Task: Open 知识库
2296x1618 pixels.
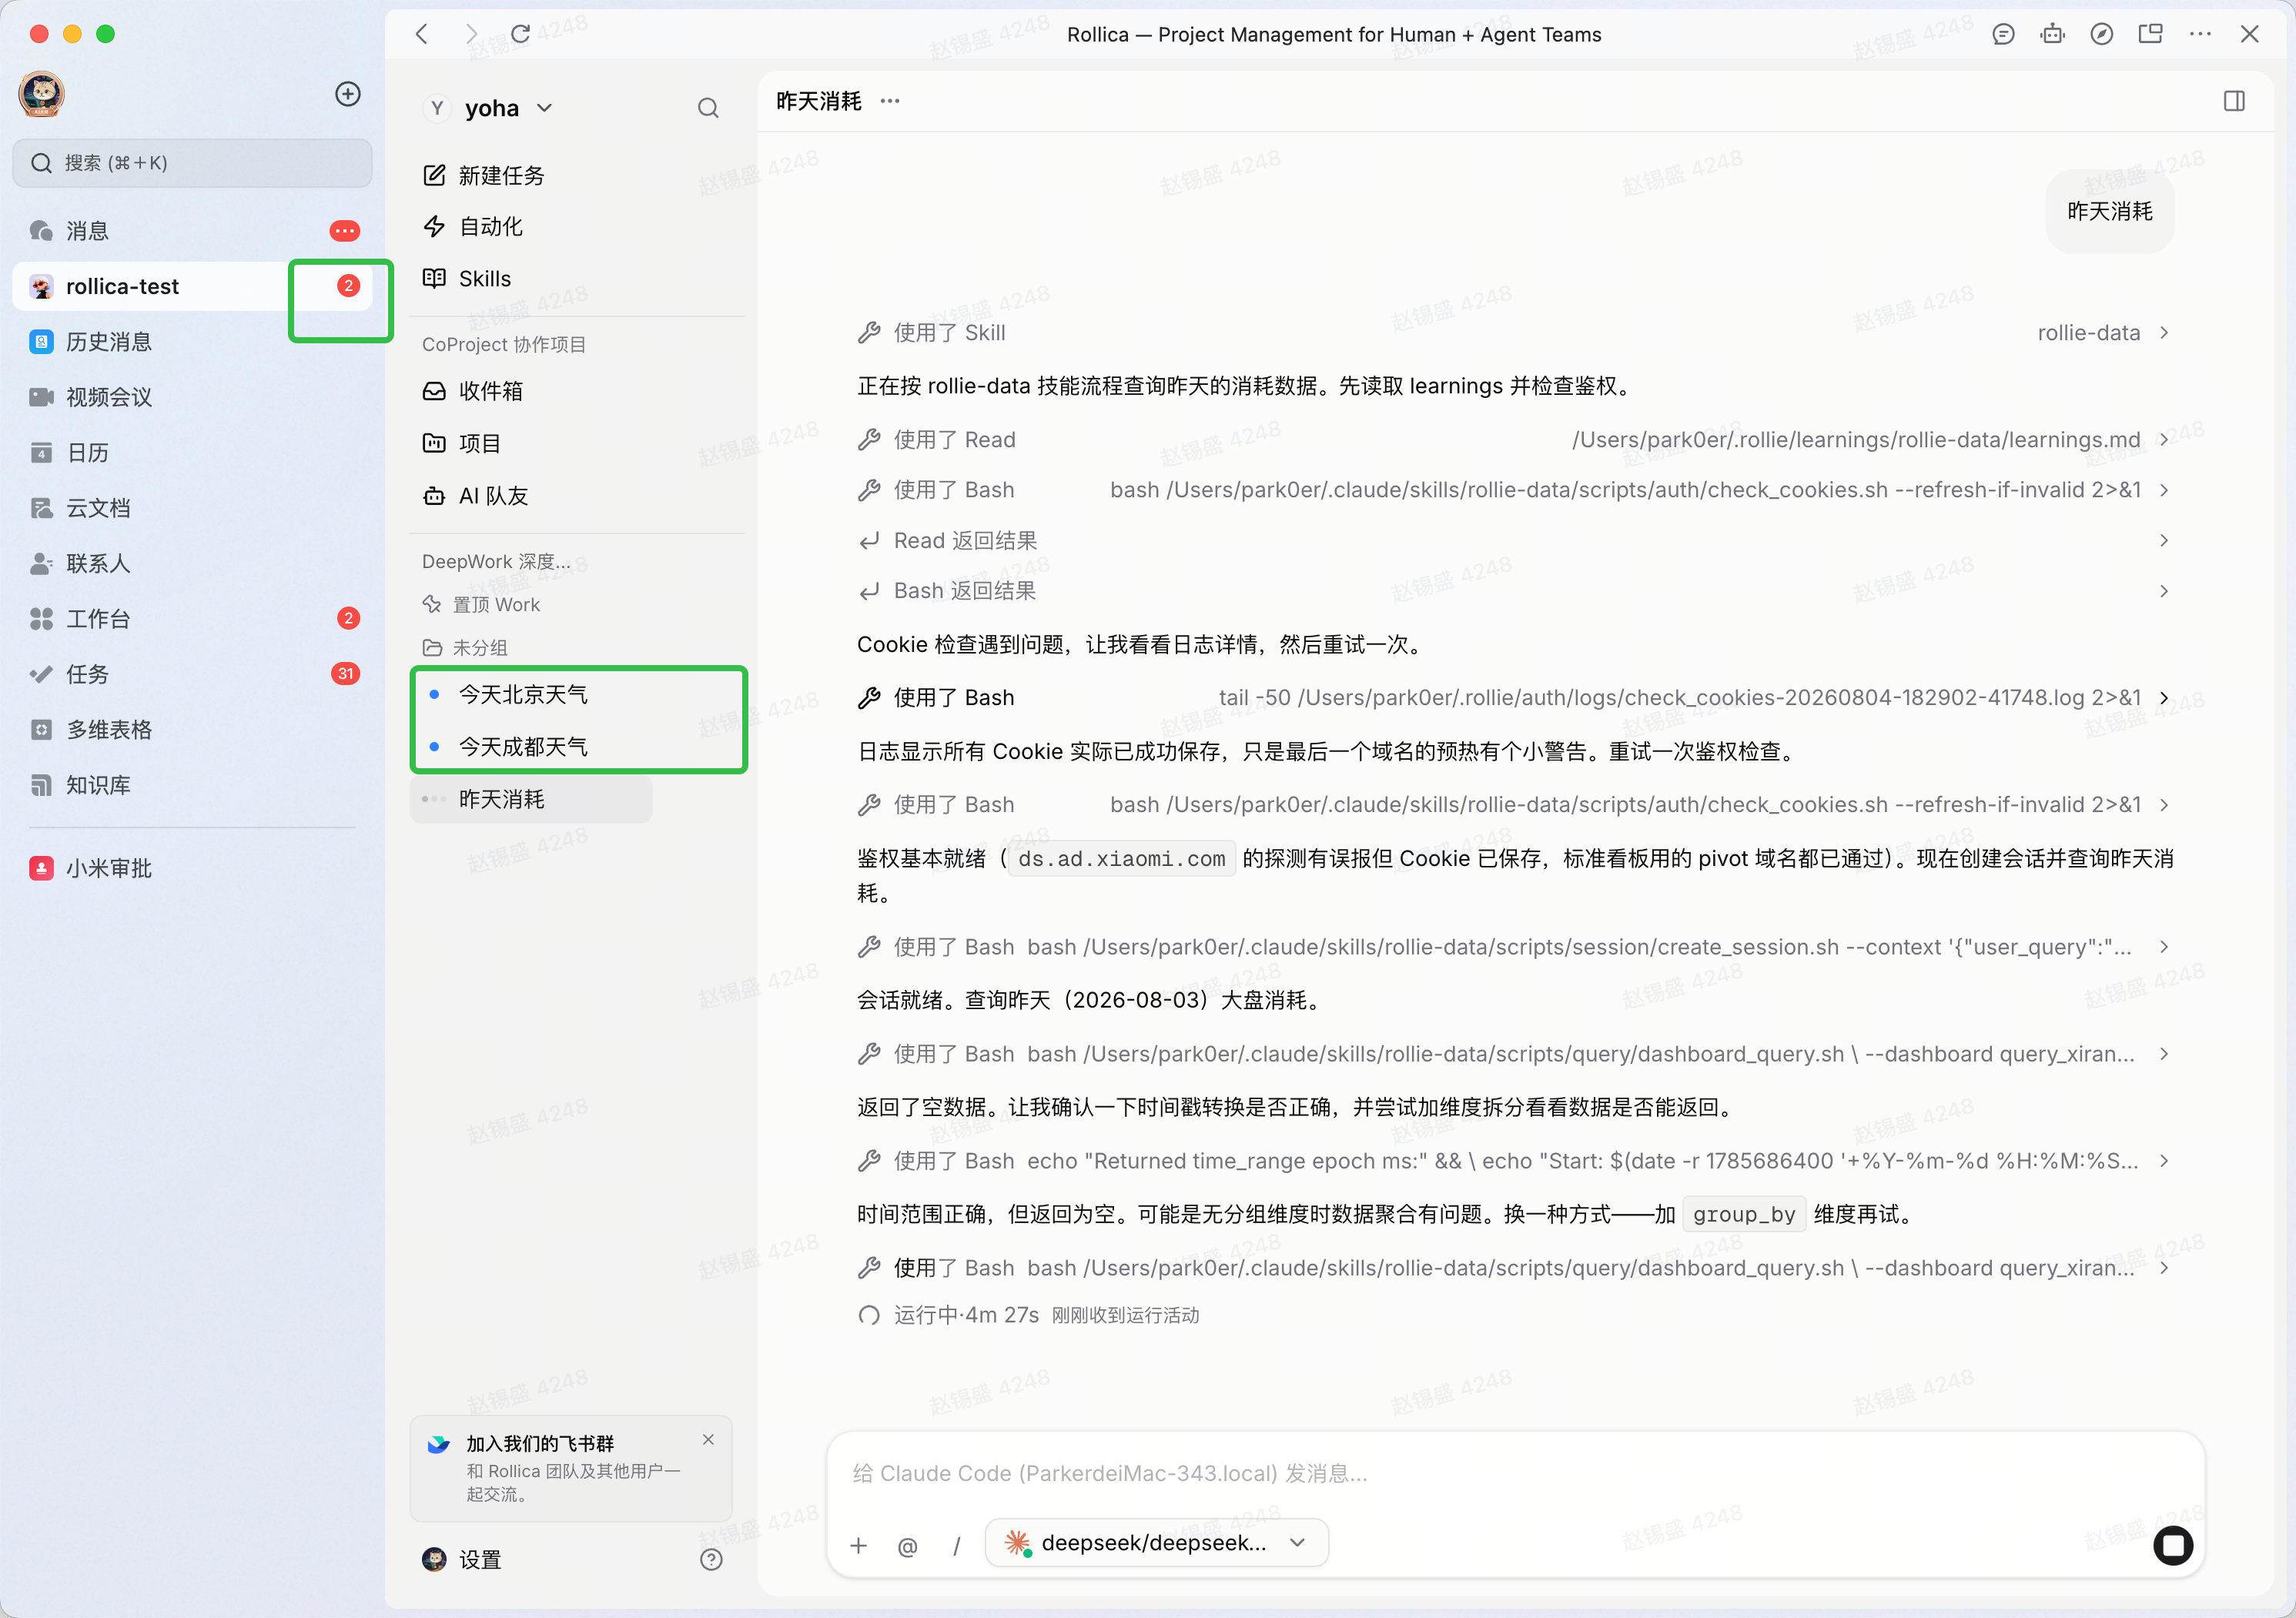Action: pos(192,785)
